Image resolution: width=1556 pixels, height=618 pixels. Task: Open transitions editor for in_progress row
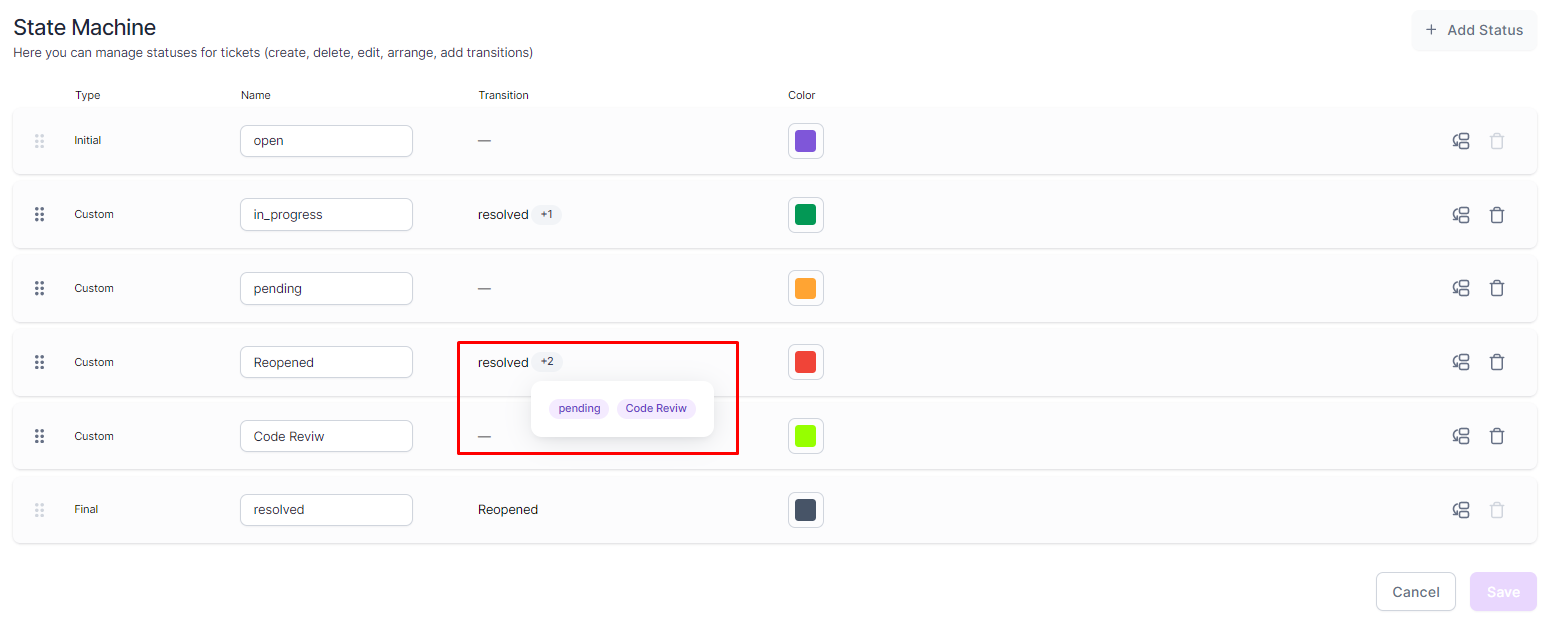[1460, 215]
